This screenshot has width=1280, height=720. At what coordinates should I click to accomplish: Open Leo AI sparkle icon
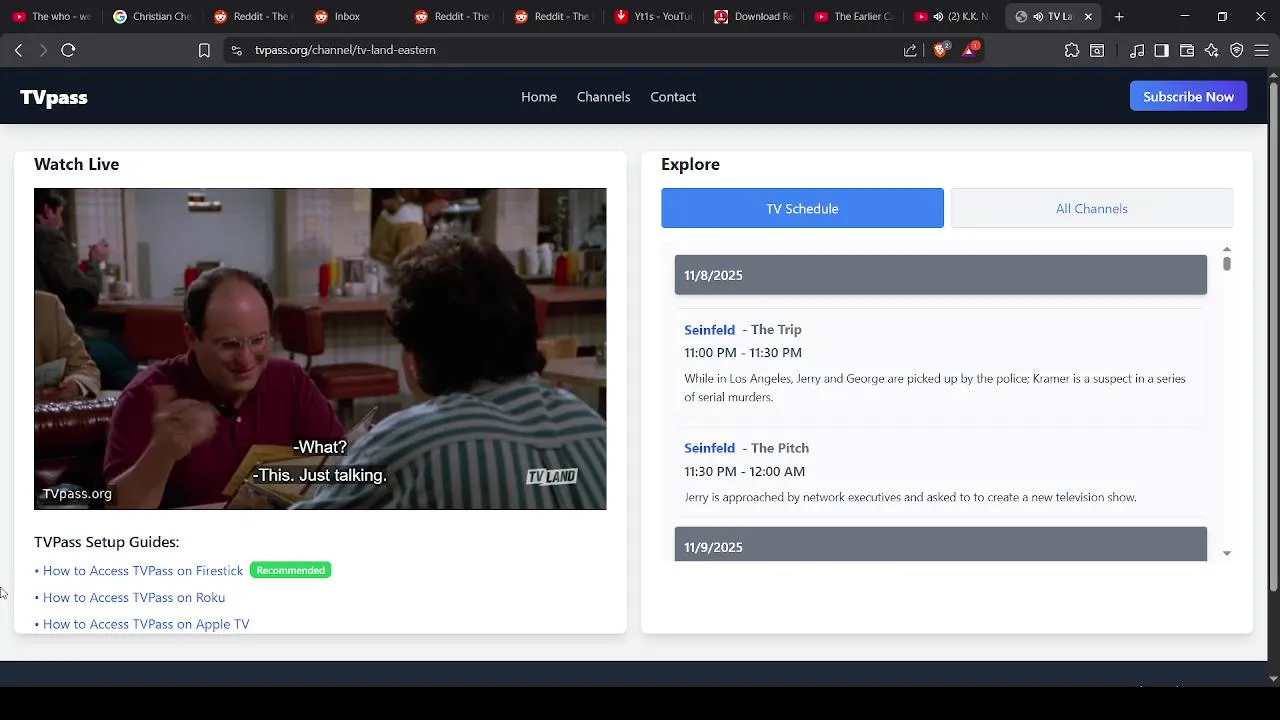pos(1212,50)
